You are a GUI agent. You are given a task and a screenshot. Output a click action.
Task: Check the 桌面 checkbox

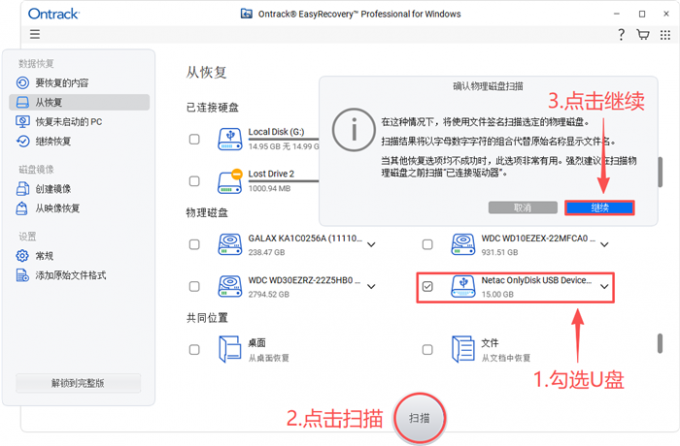(x=194, y=350)
